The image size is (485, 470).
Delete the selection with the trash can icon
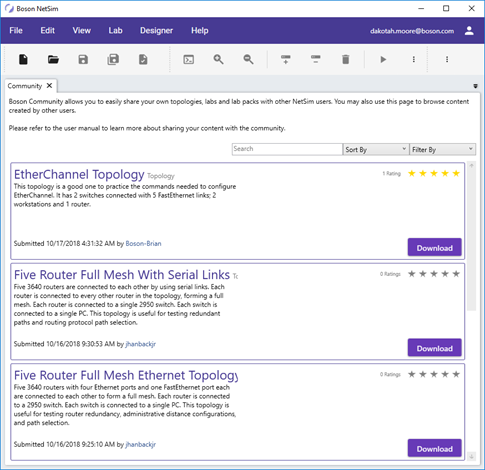[x=346, y=60]
